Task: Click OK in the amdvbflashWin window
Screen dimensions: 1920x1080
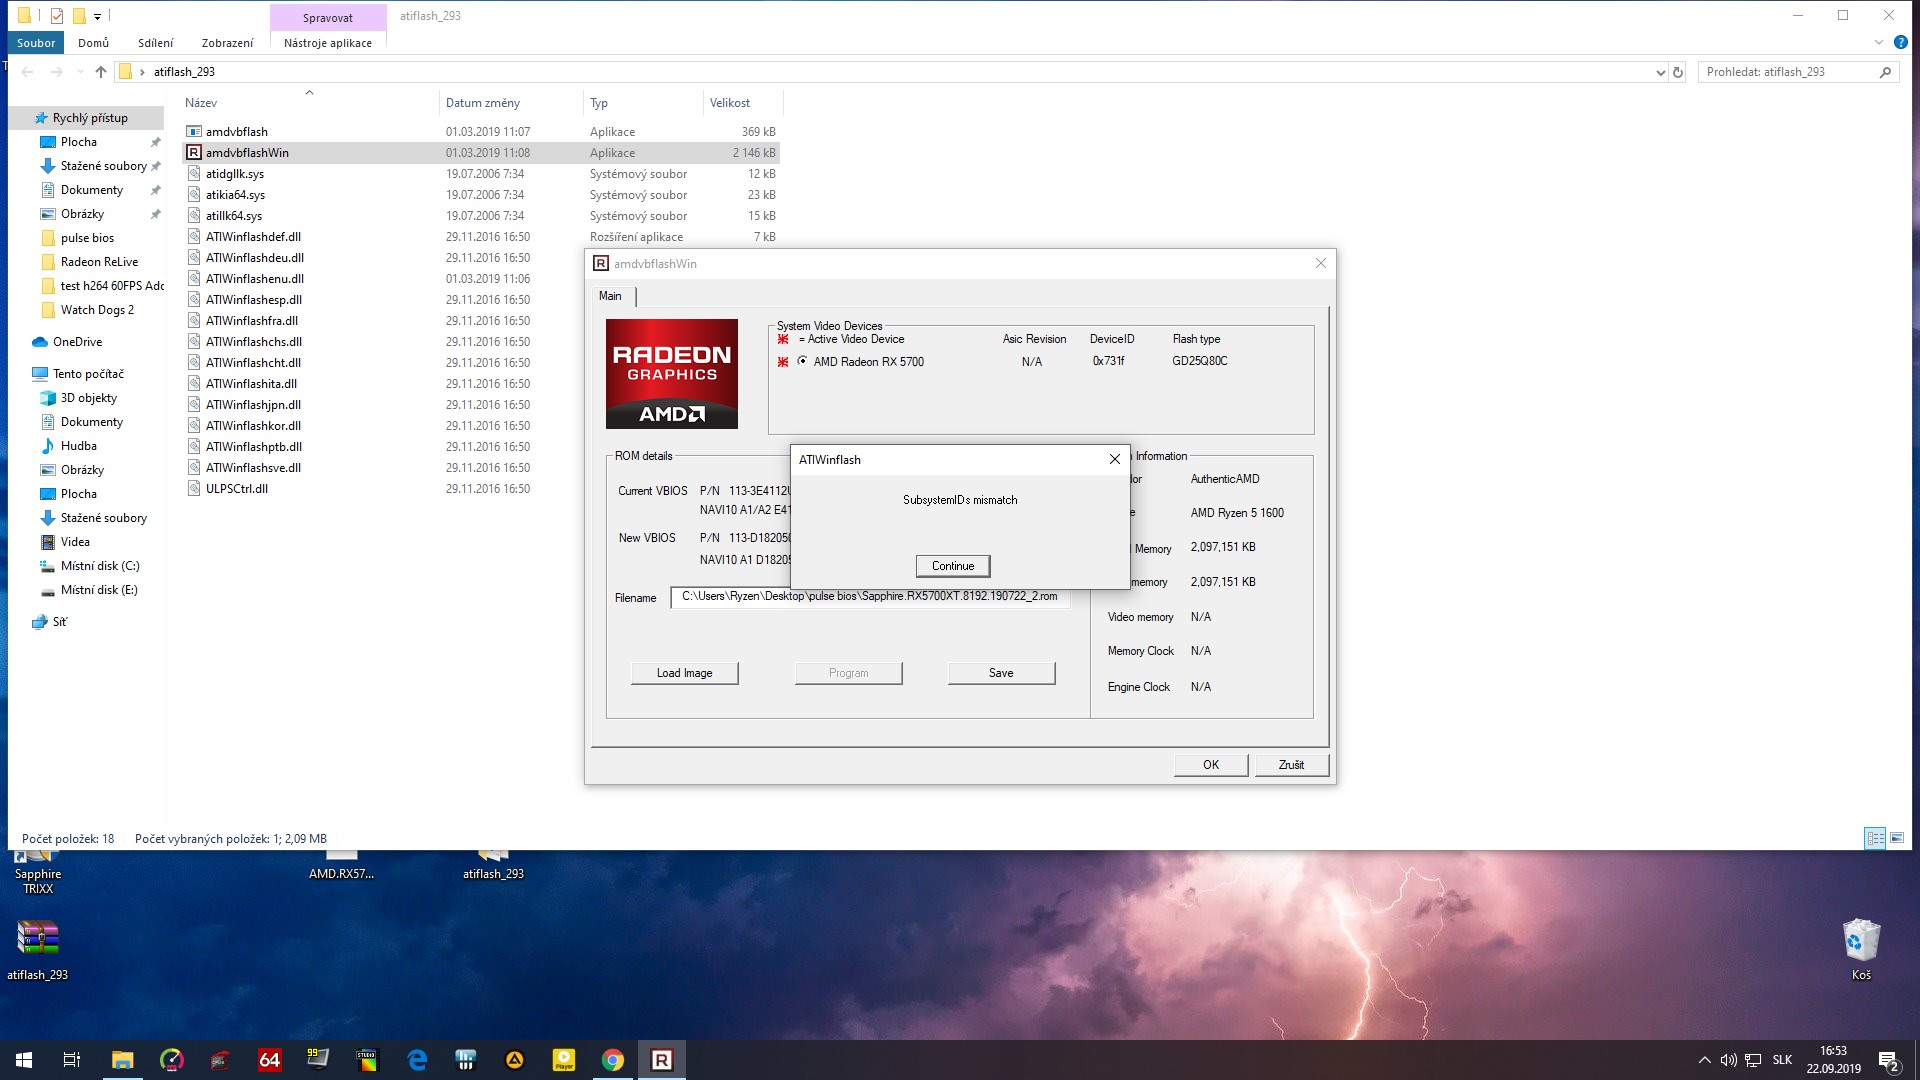Action: 1210,765
